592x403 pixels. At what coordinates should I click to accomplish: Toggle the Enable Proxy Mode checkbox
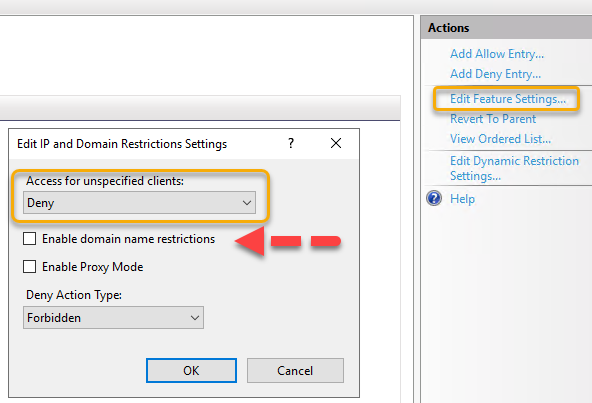pos(29,267)
